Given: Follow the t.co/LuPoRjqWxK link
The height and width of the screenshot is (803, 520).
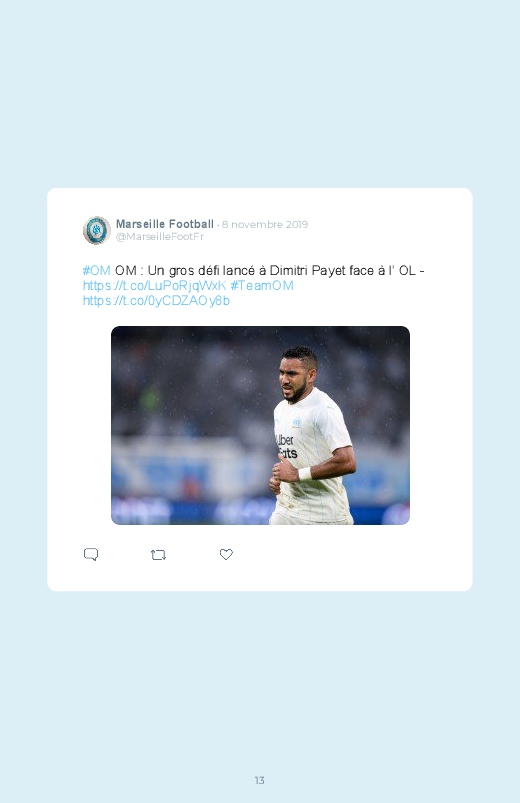Looking at the screenshot, I should pyautogui.click(x=154, y=286).
